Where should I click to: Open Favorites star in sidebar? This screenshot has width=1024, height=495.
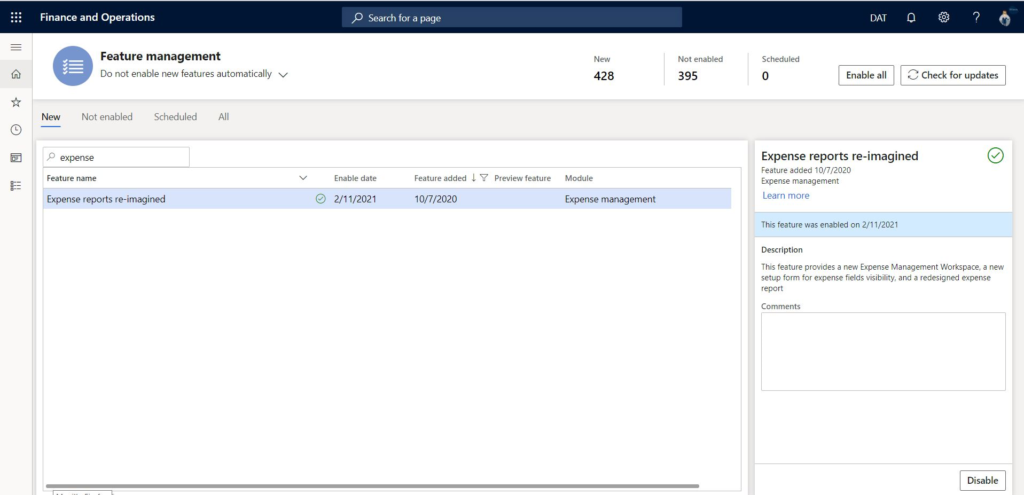(x=16, y=102)
